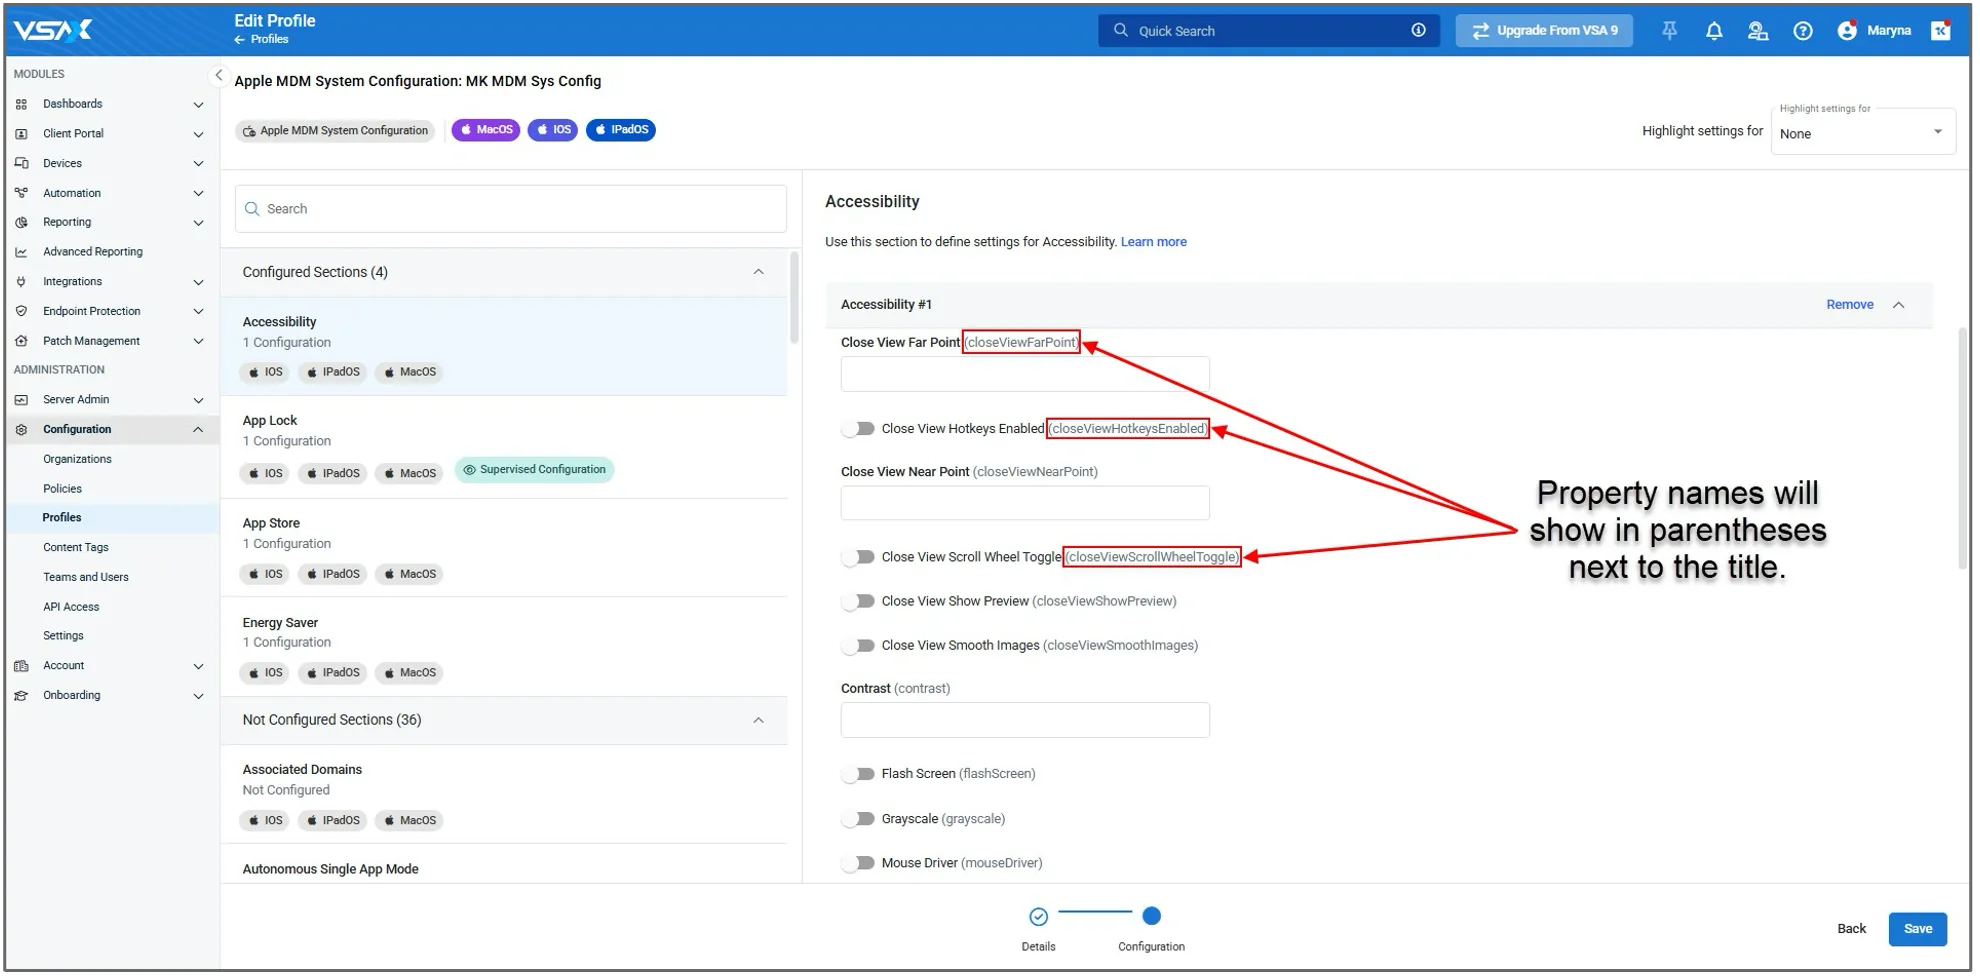The image size is (1980, 980).
Task: Click the Maryna user avatar icon
Action: tap(1847, 31)
